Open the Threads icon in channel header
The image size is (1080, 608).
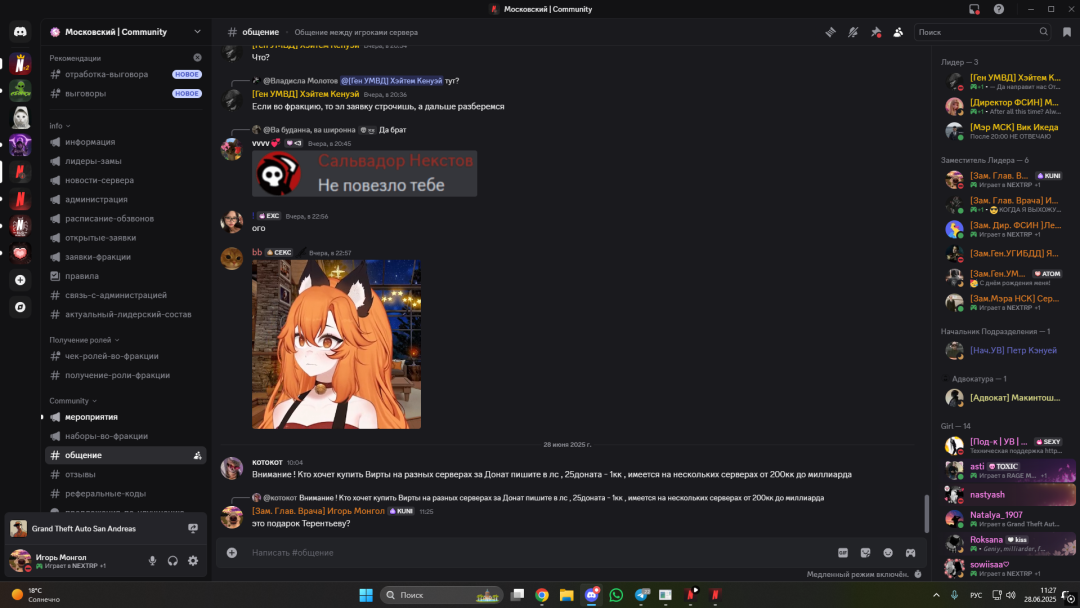tap(831, 32)
